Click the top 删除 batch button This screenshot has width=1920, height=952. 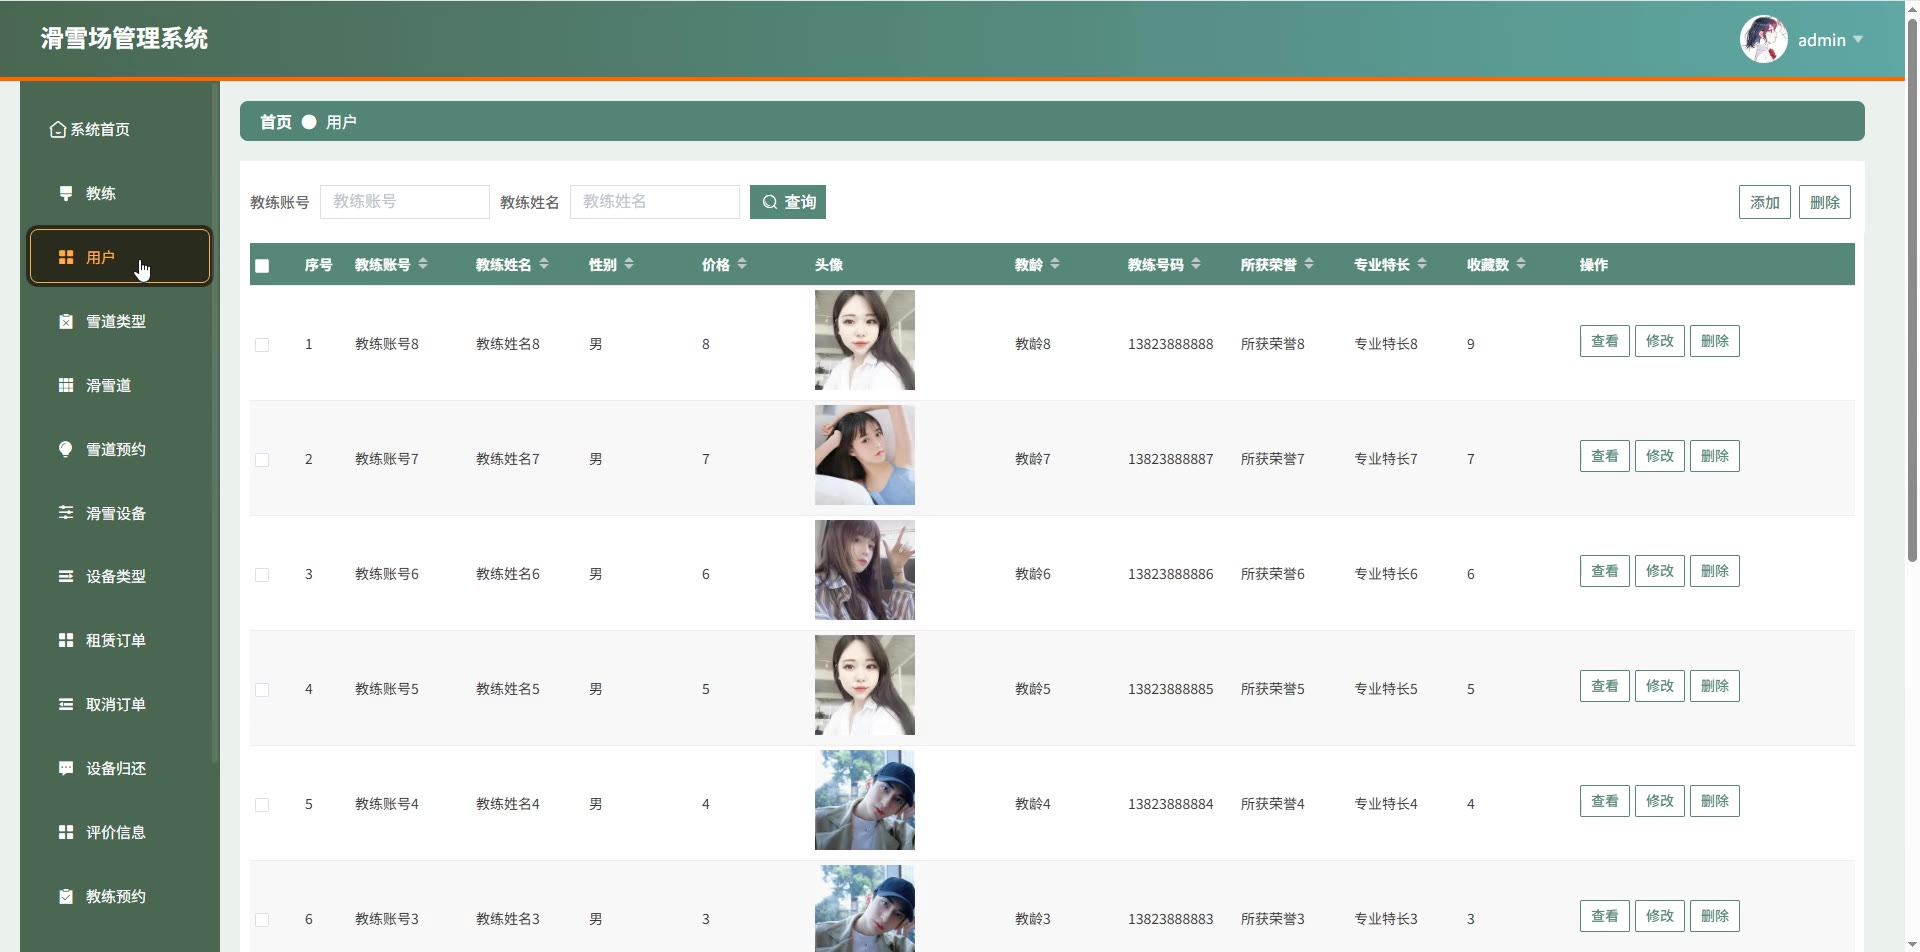pyautogui.click(x=1825, y=202)
